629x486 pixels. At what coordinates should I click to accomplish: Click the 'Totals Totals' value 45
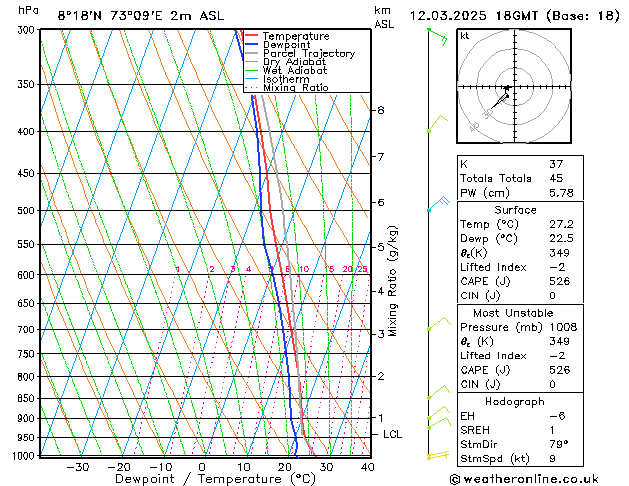pyautogui.click(x=556, y=178)
